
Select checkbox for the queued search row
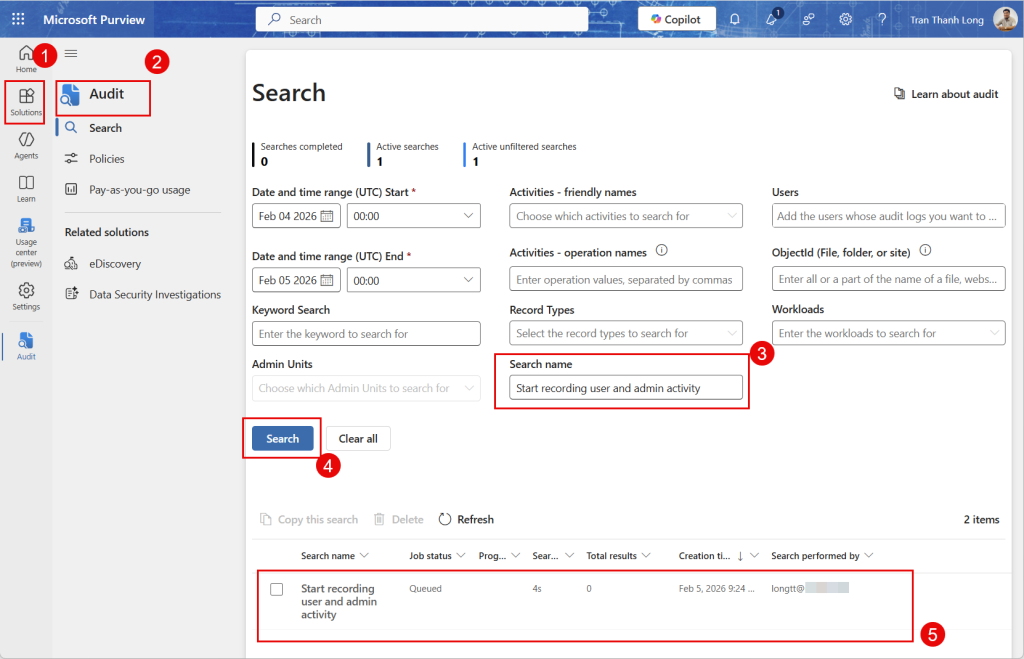277,589
